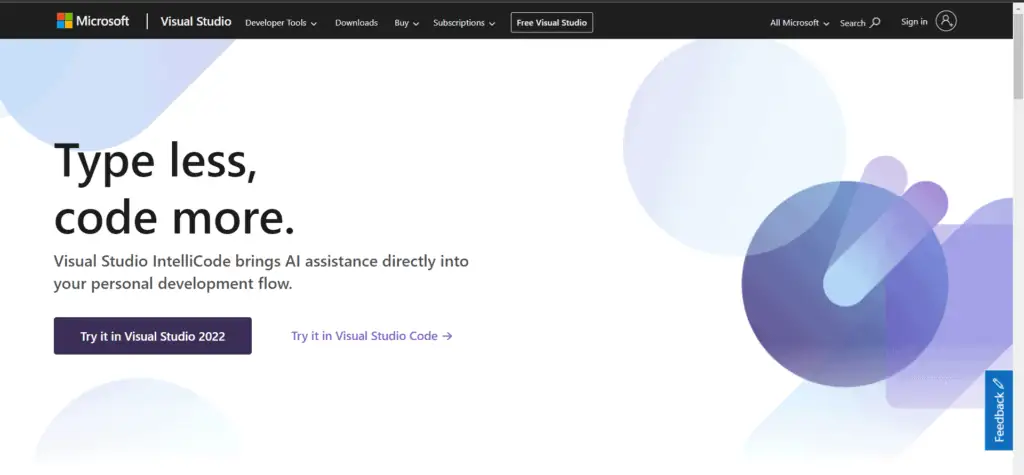The height and width of the screenshot is (475, 1024).
Task: Click the pencil icon on Feedback tab
Action: [998, 384]
